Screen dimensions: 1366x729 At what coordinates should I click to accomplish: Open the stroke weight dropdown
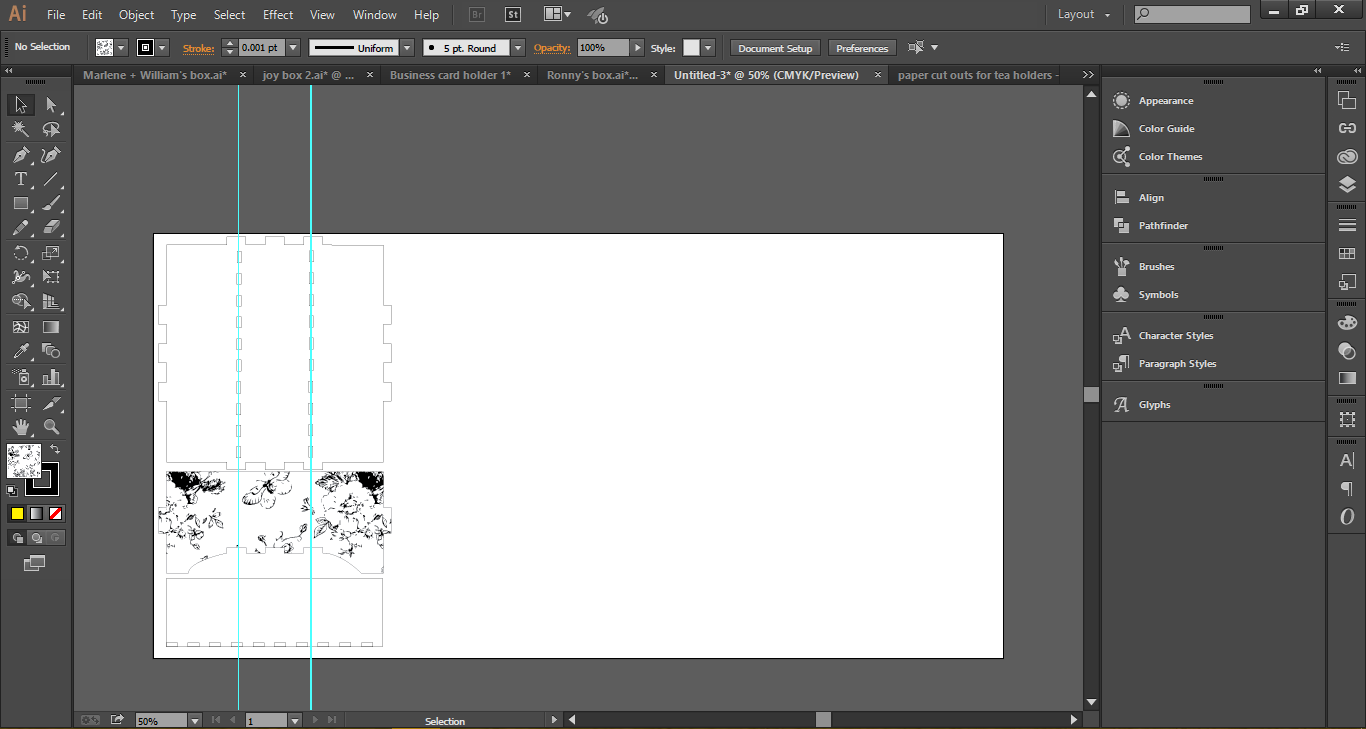click(x=293, y=48)
